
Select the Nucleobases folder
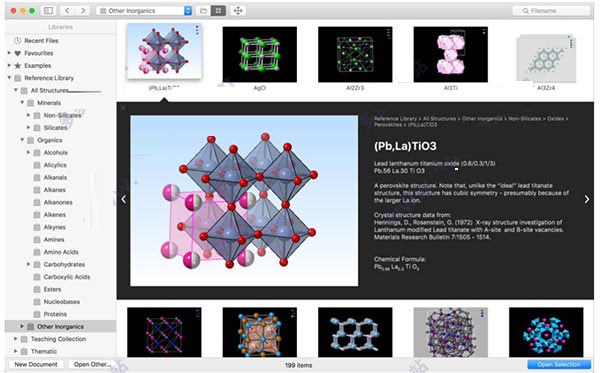tap(57, 302)
